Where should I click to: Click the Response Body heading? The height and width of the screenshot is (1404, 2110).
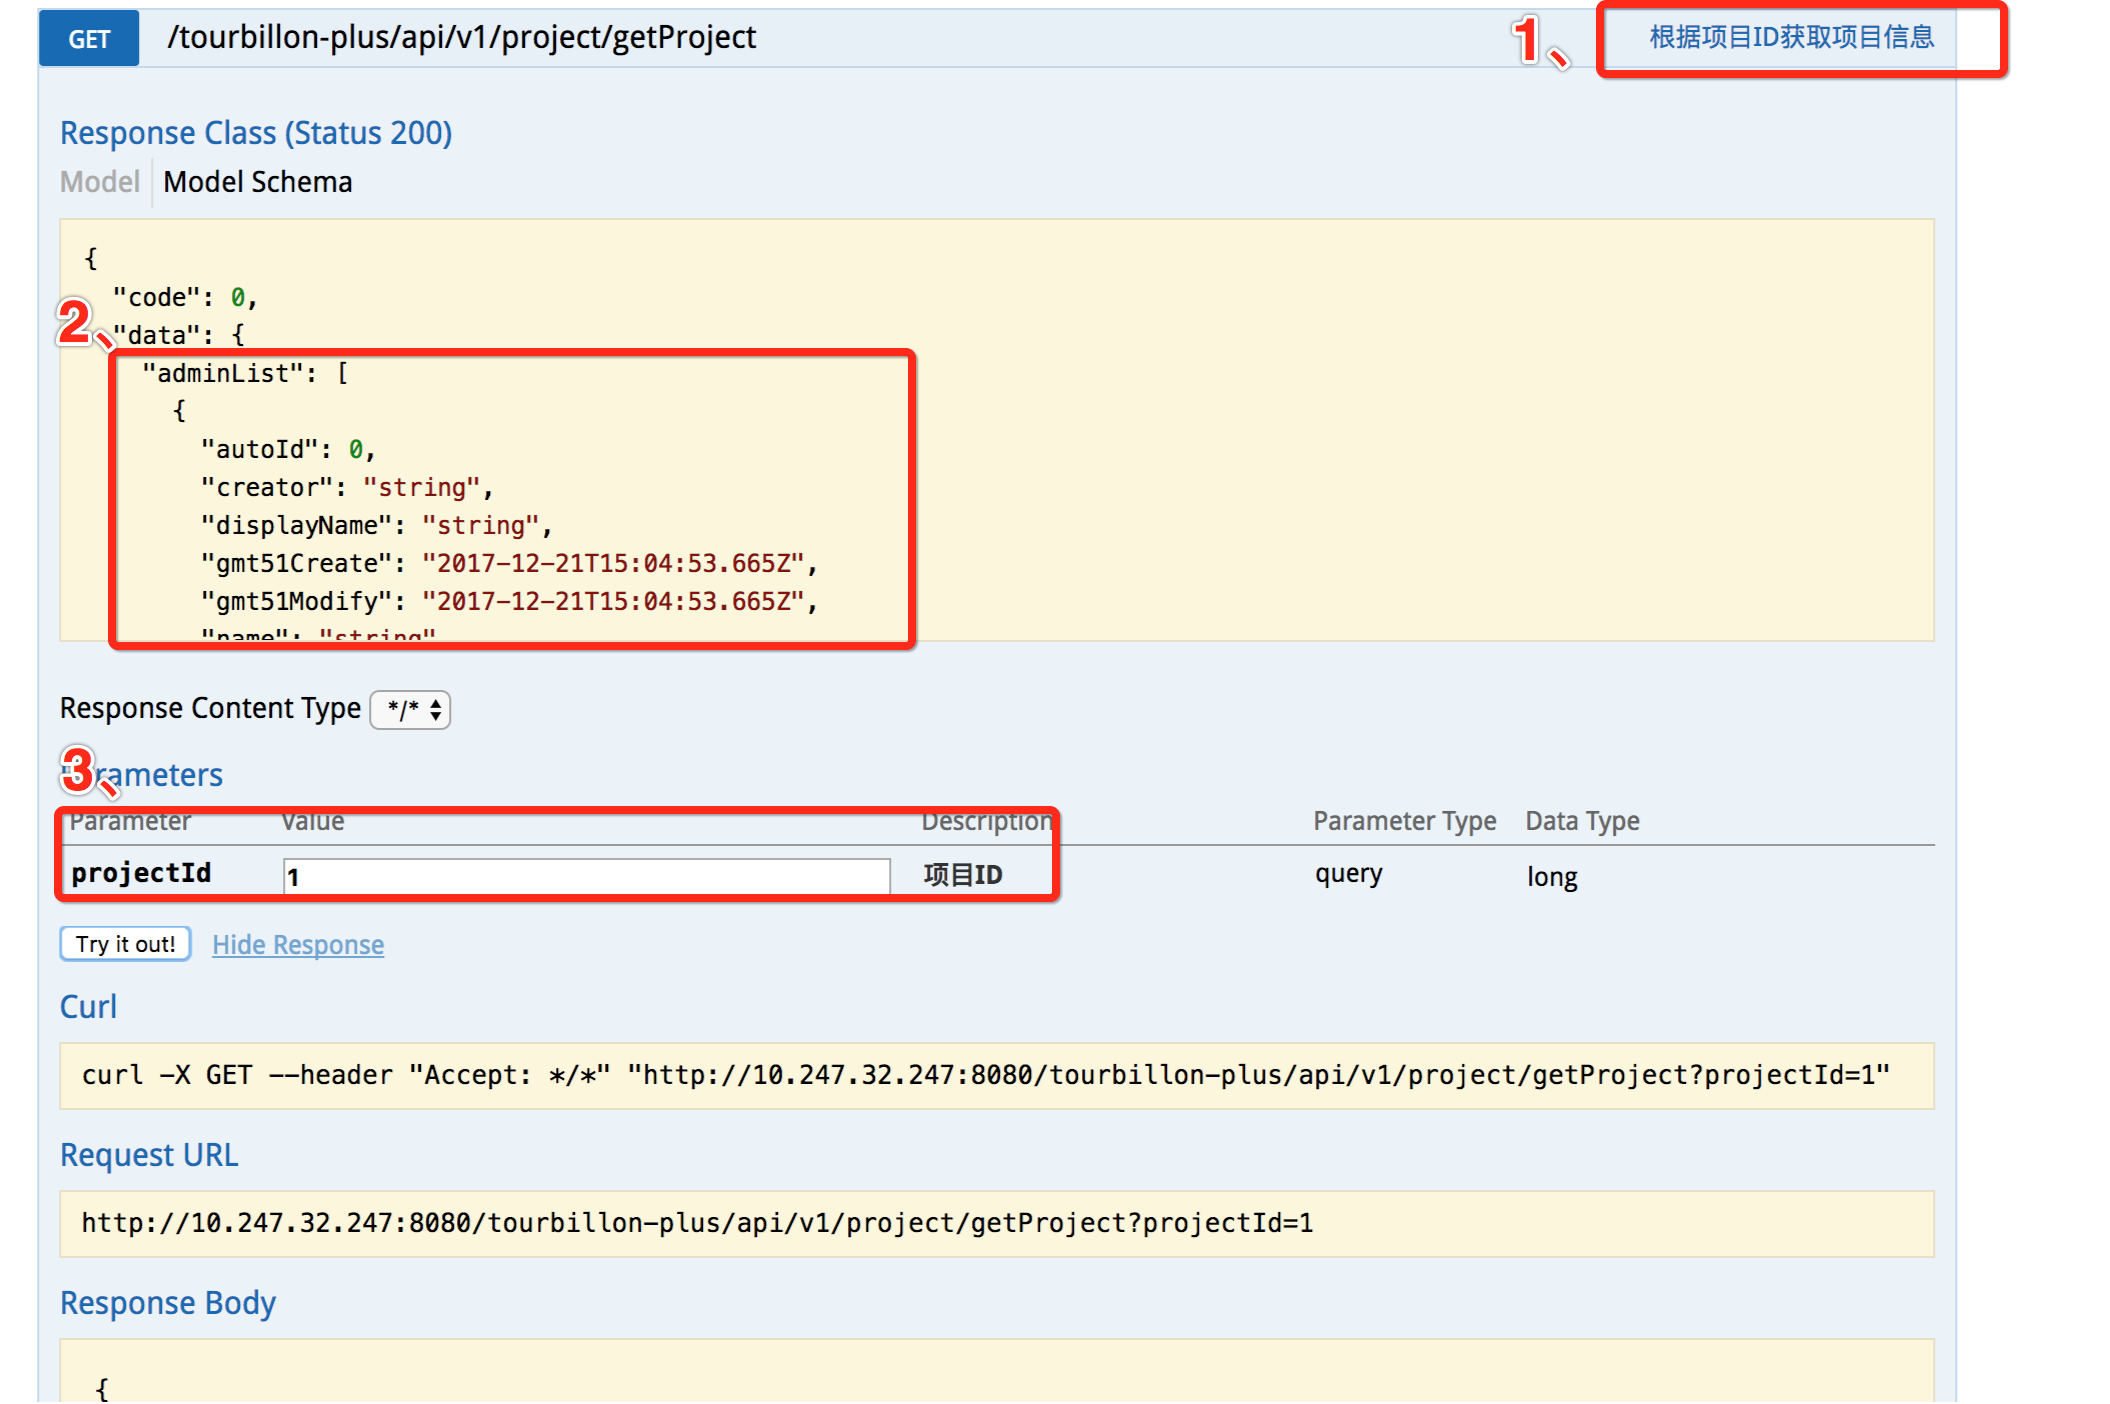coord(168,1303)
